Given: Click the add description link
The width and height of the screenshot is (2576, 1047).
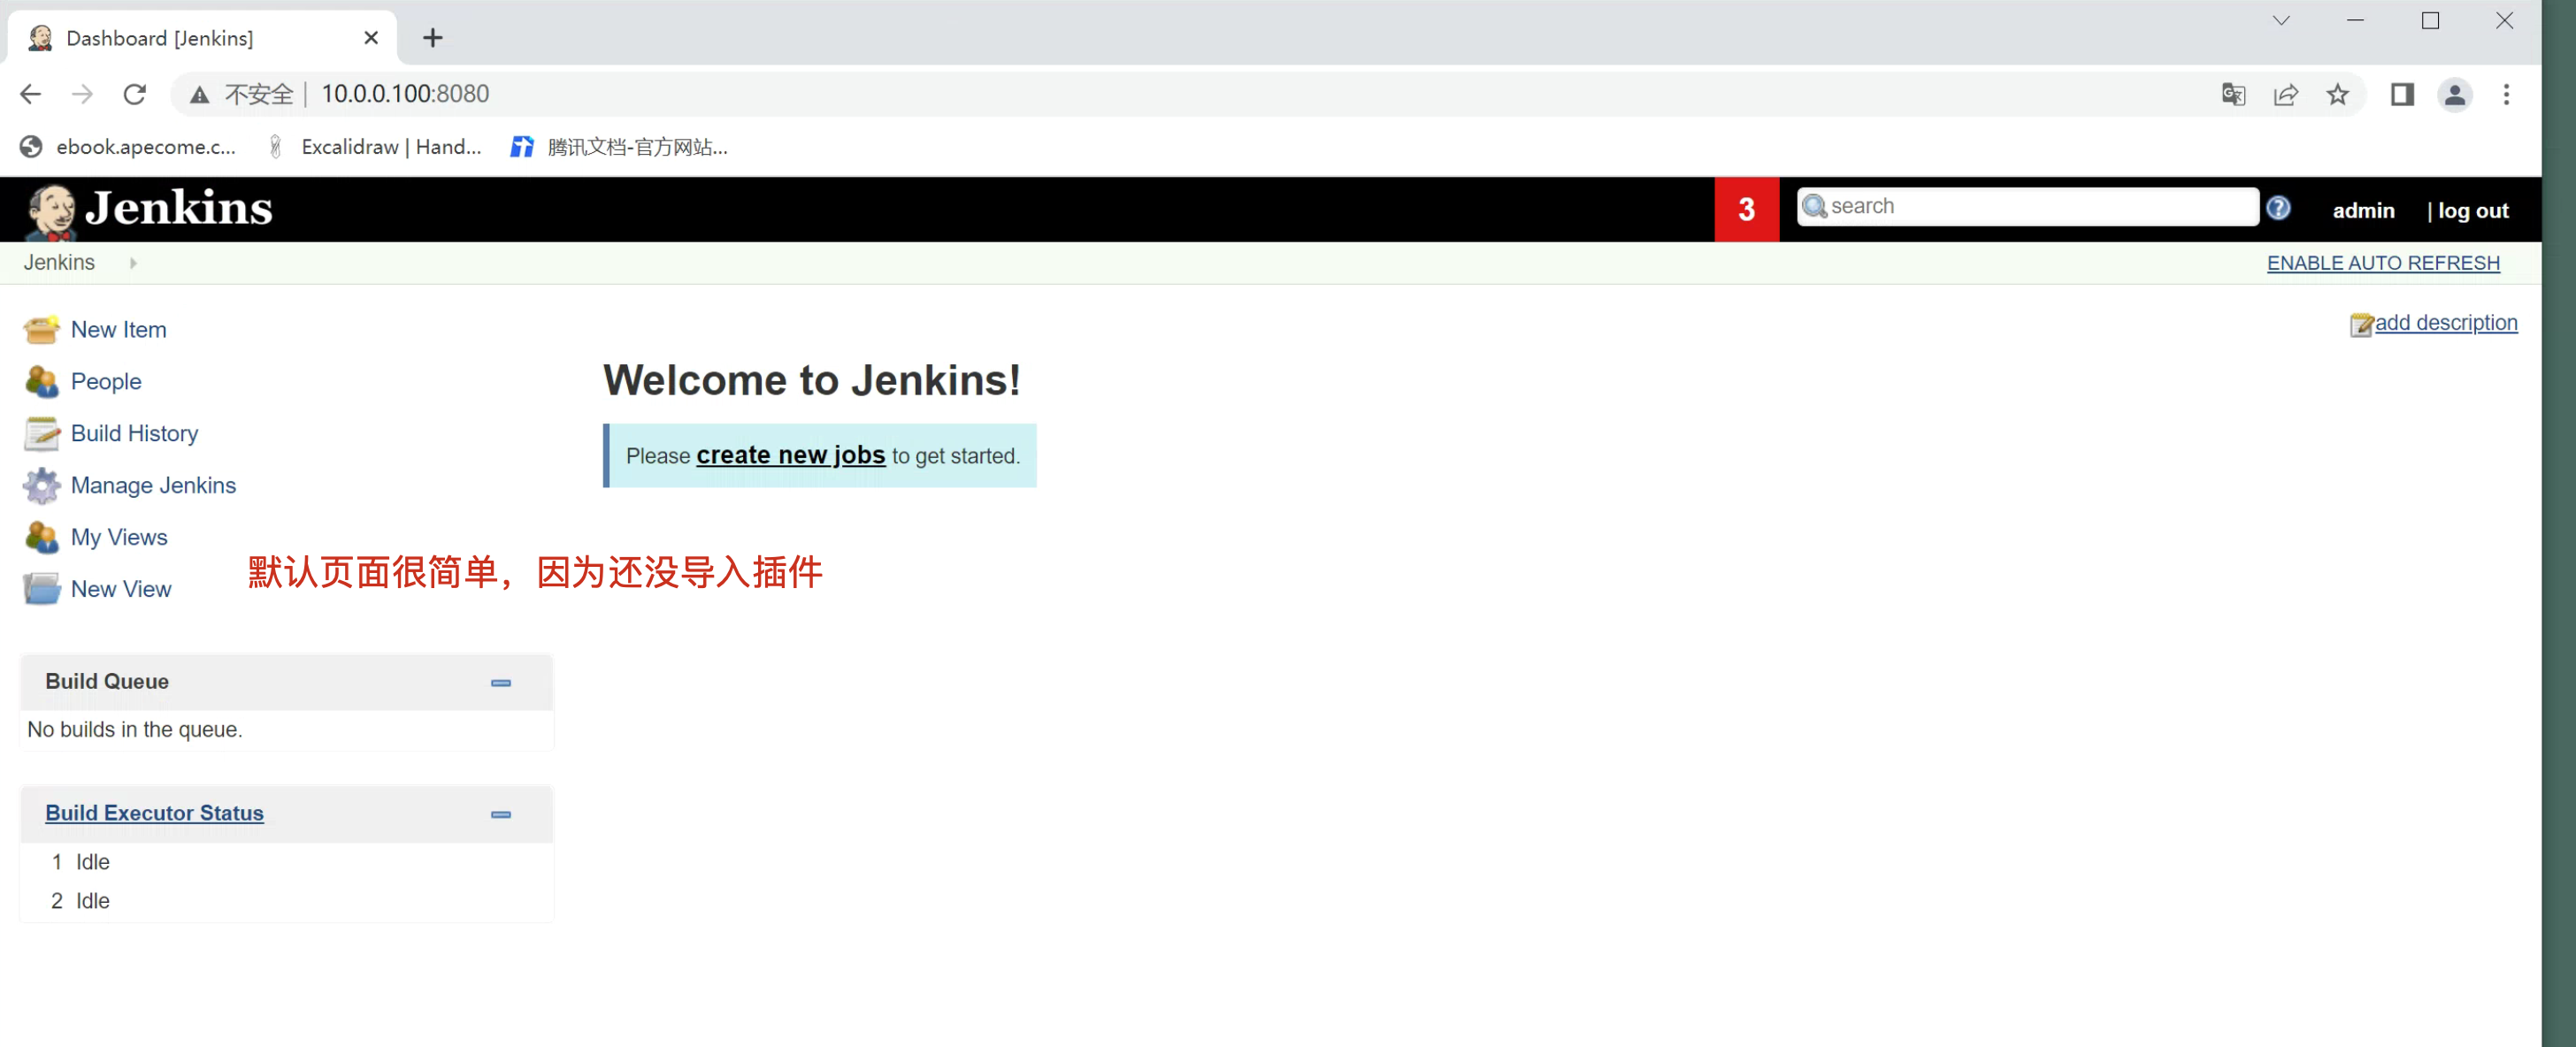Looking at the screenshot, I should (x=2445, y=323).
